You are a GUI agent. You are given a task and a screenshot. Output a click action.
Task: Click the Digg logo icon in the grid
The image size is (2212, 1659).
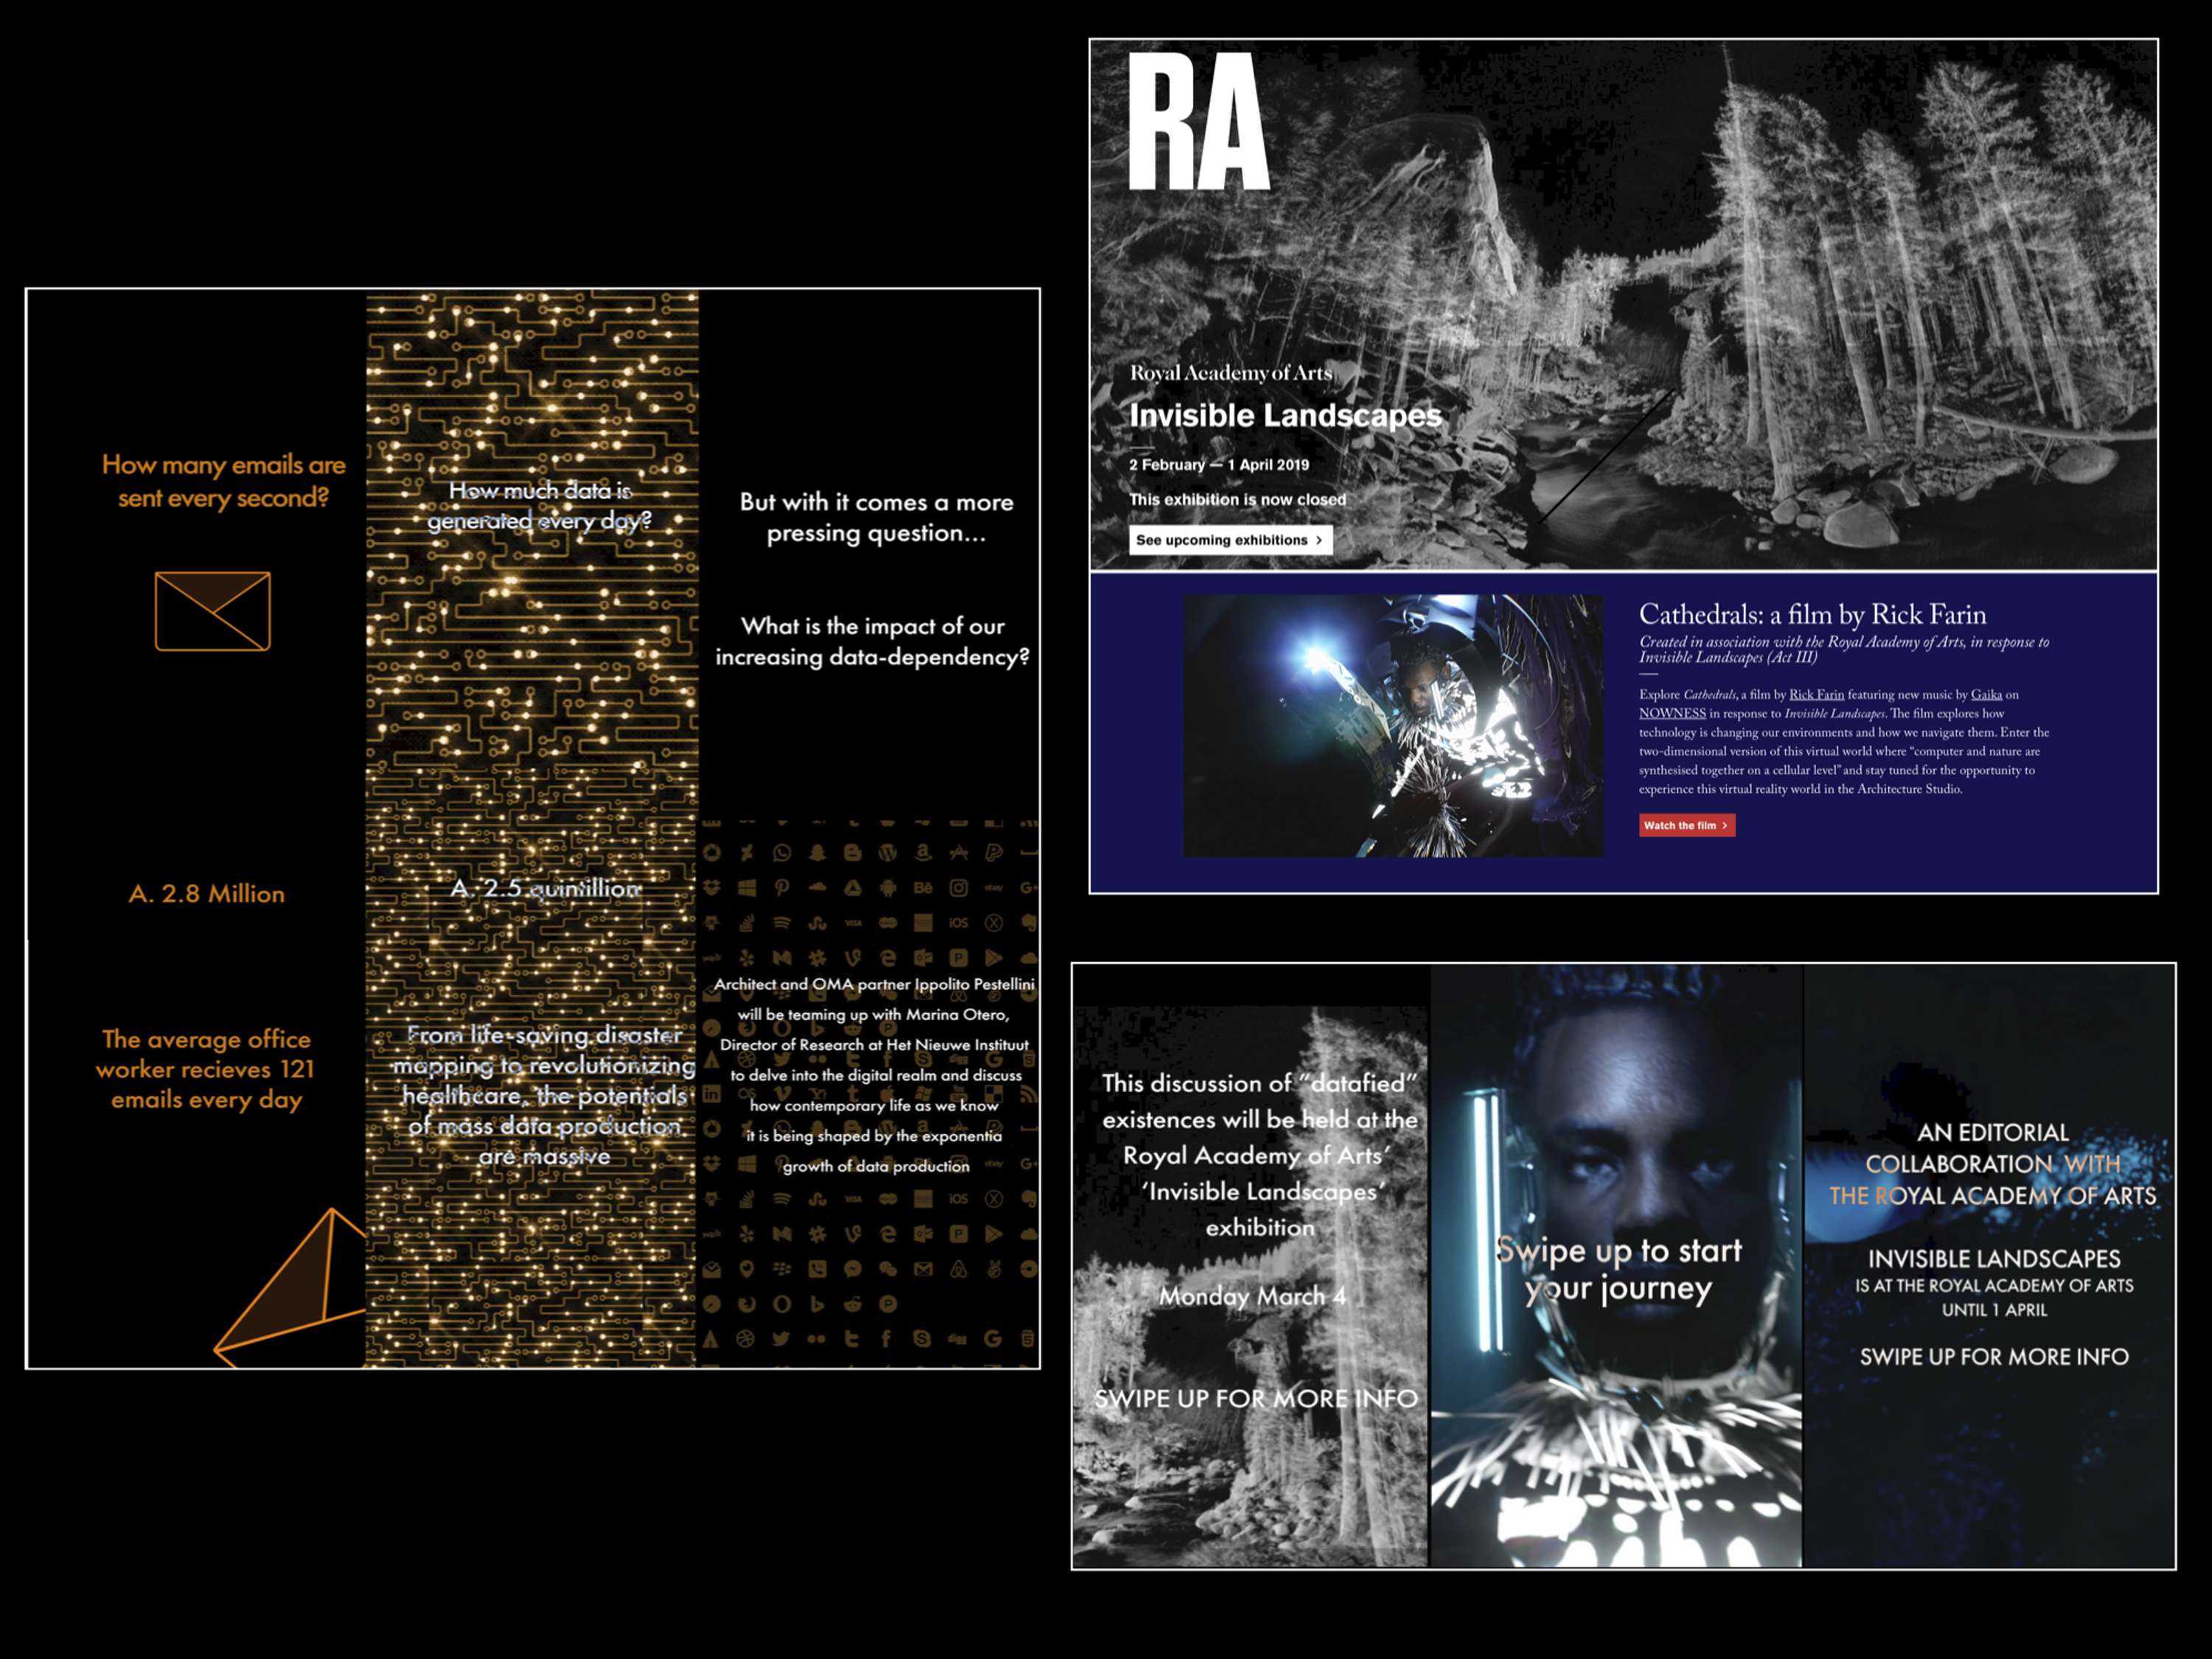[958, 1340]
